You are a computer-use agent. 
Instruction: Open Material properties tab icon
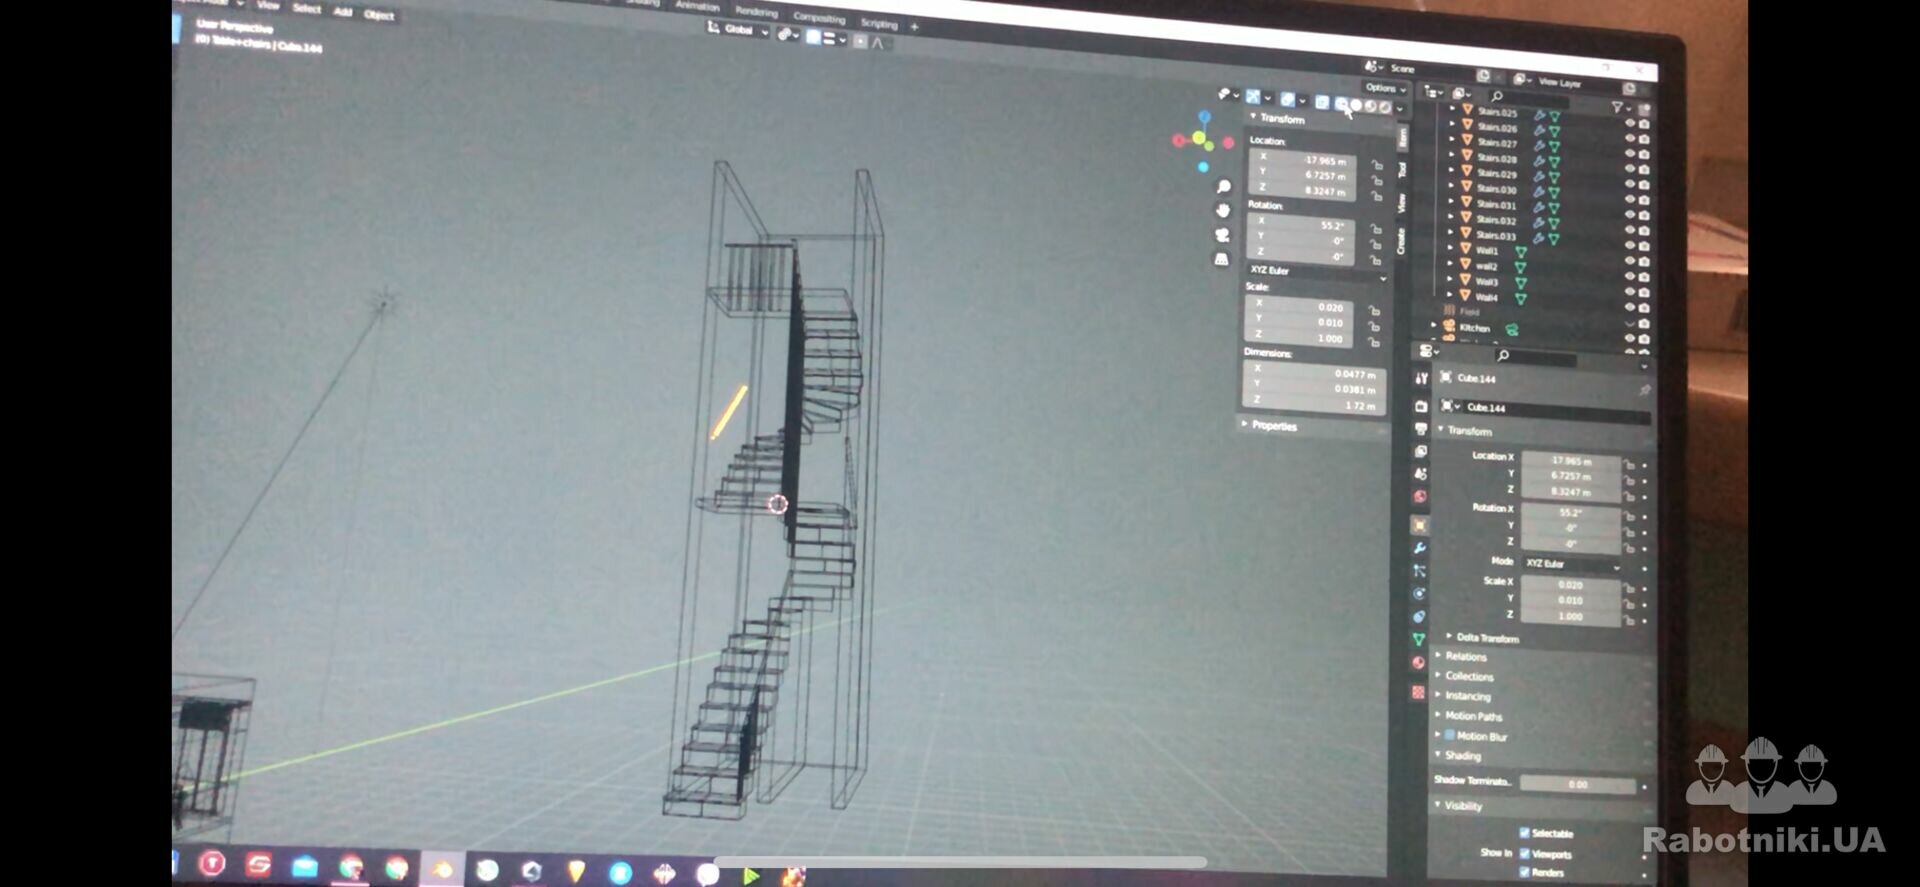(x=1418, y=662)
